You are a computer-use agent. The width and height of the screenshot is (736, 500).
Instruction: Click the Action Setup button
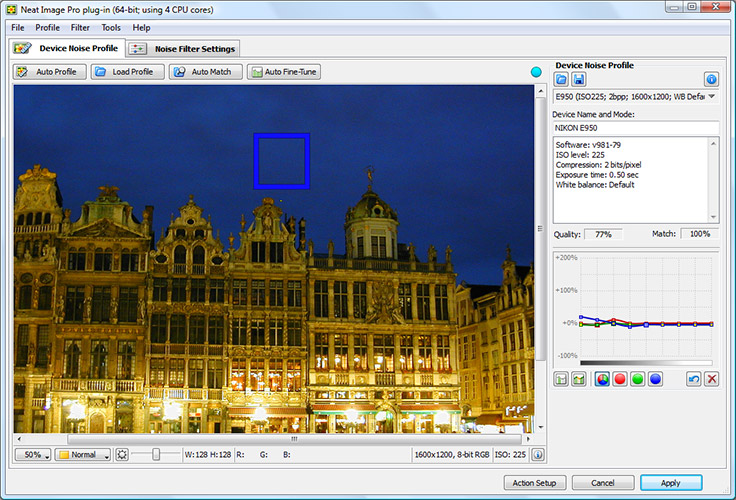[x=535, y=483]
